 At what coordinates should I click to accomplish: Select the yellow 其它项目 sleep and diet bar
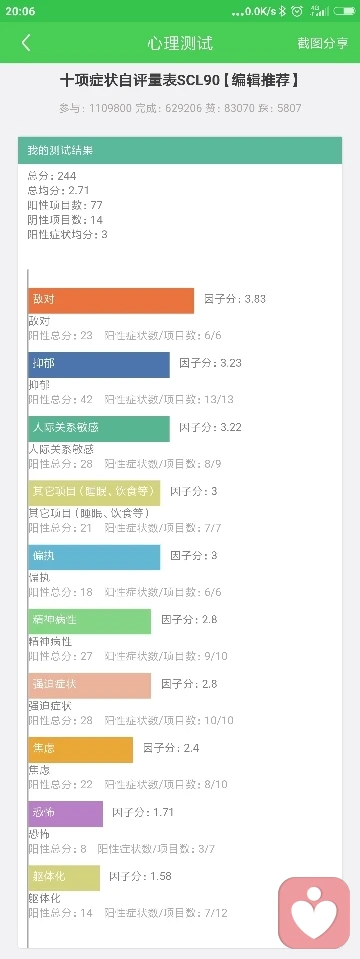[x=94, y=492]
